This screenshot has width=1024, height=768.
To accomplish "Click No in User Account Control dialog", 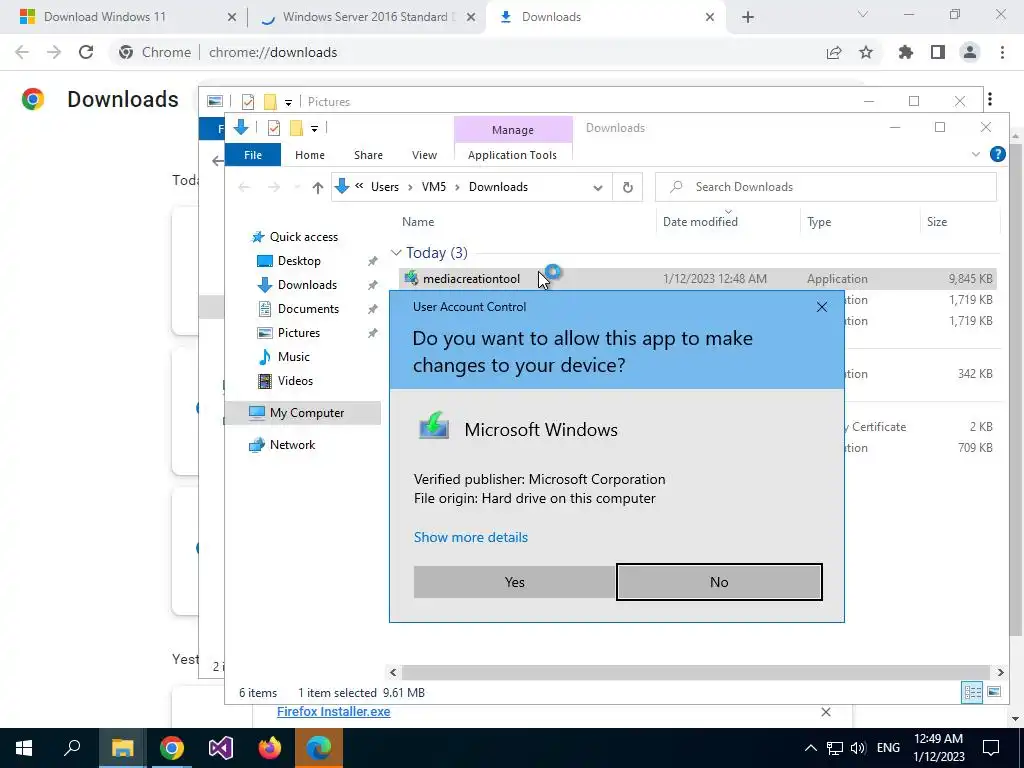I will (719, 582).
